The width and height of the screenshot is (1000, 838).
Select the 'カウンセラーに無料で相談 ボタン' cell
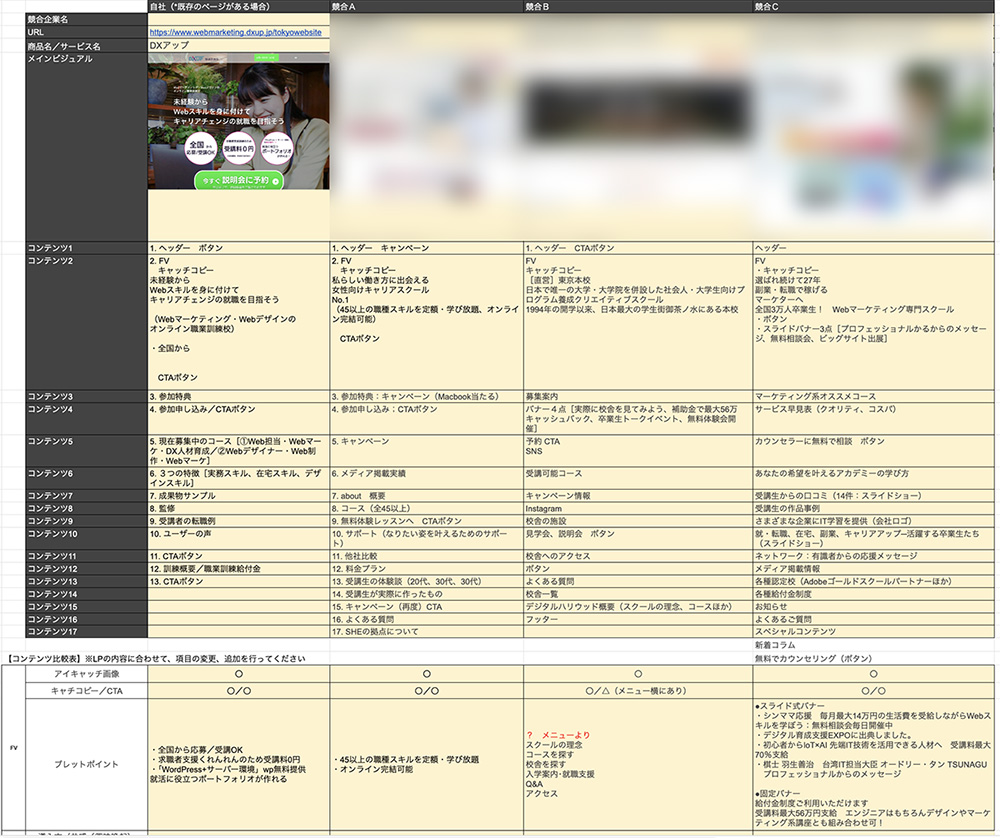pos(874,451)
